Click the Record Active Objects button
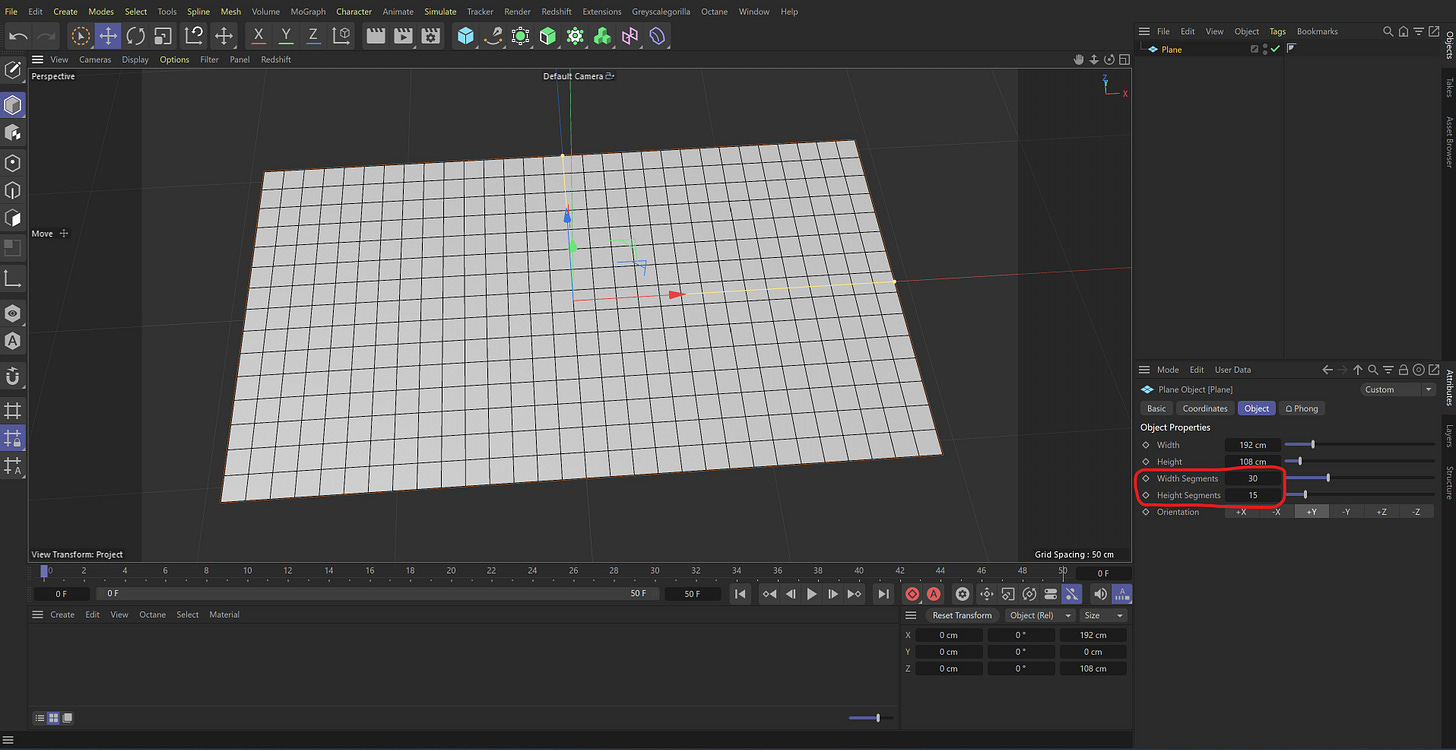The image size is (1456, 750). click(912, 594)
